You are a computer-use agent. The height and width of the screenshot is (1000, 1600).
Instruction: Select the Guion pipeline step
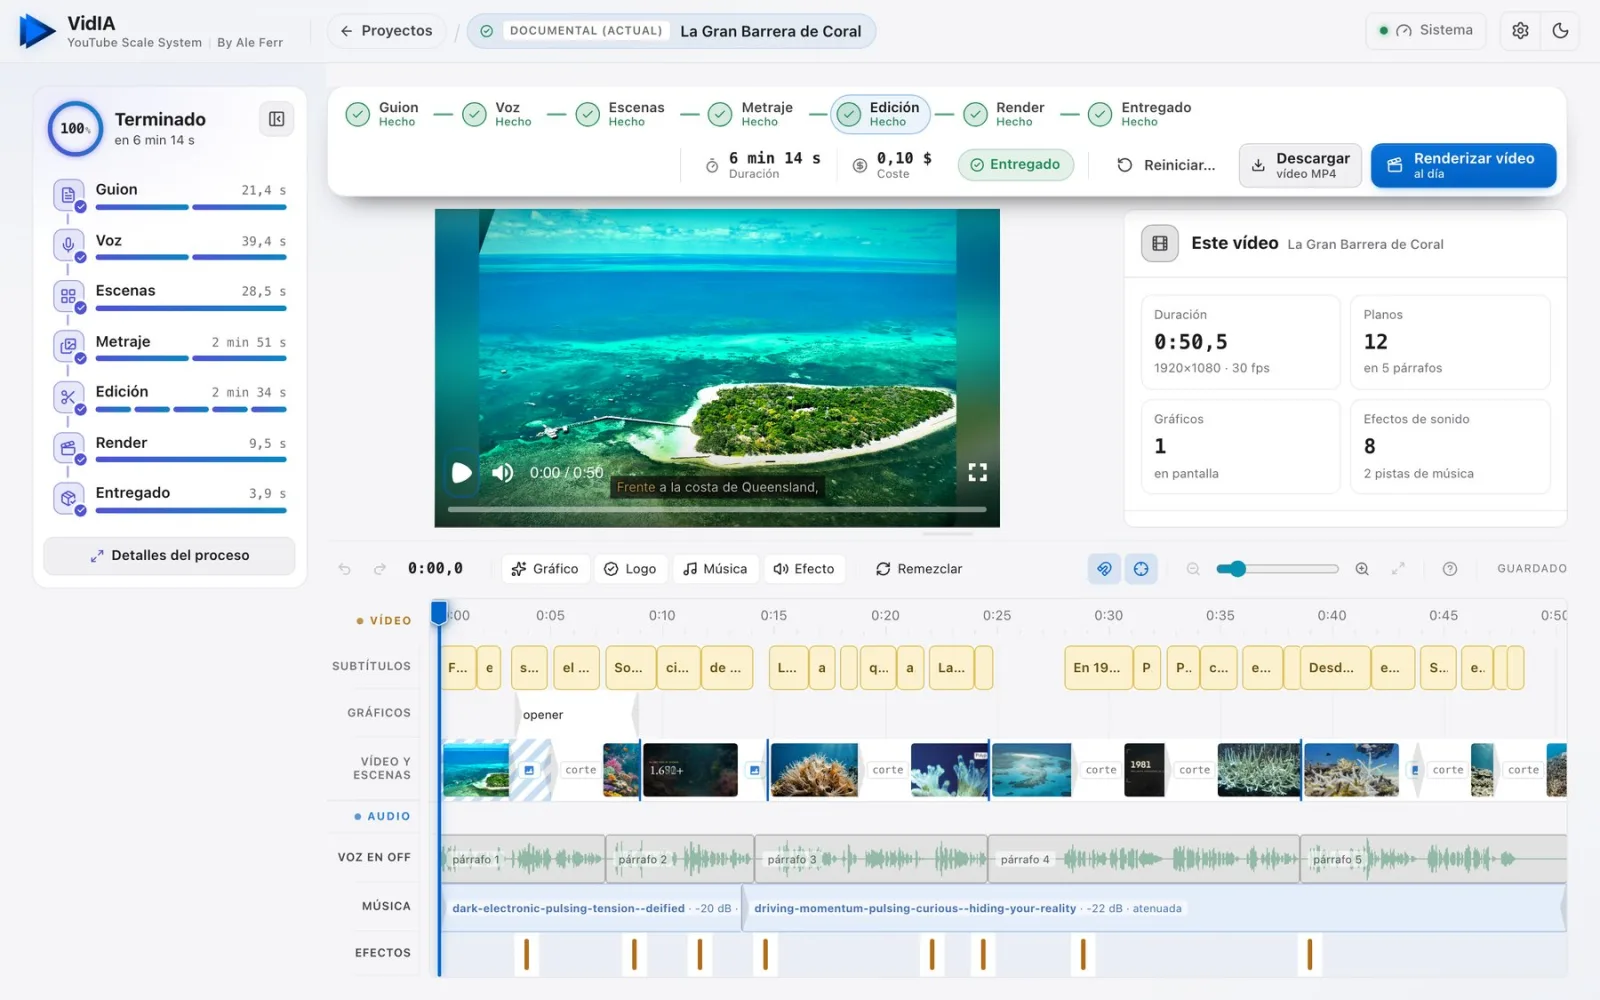click(383, 114)
